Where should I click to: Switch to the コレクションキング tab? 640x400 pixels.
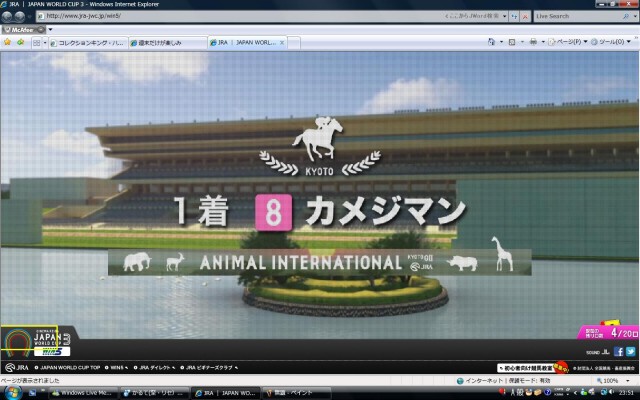click(x=88, y=43)
